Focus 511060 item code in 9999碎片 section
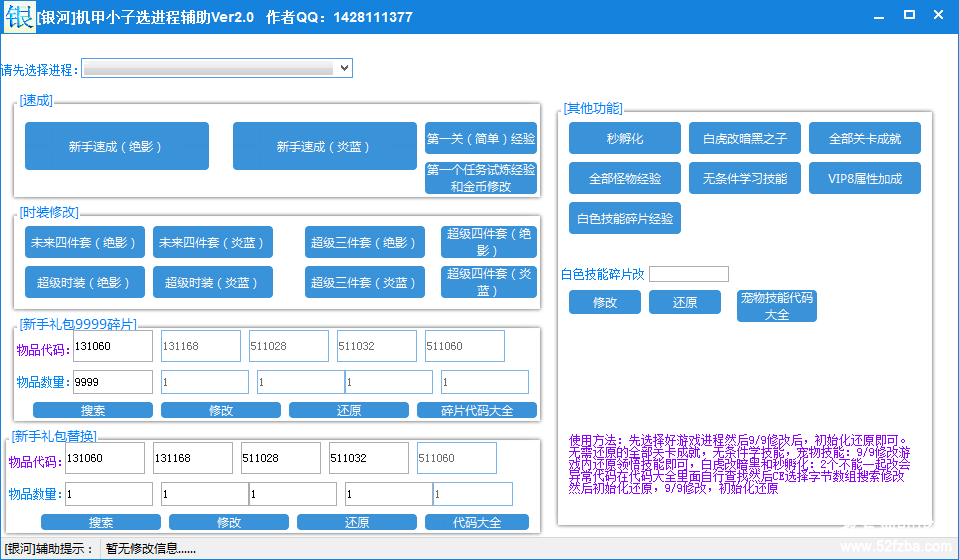This screenshot has width=959, height=560. tap(465, 346)
